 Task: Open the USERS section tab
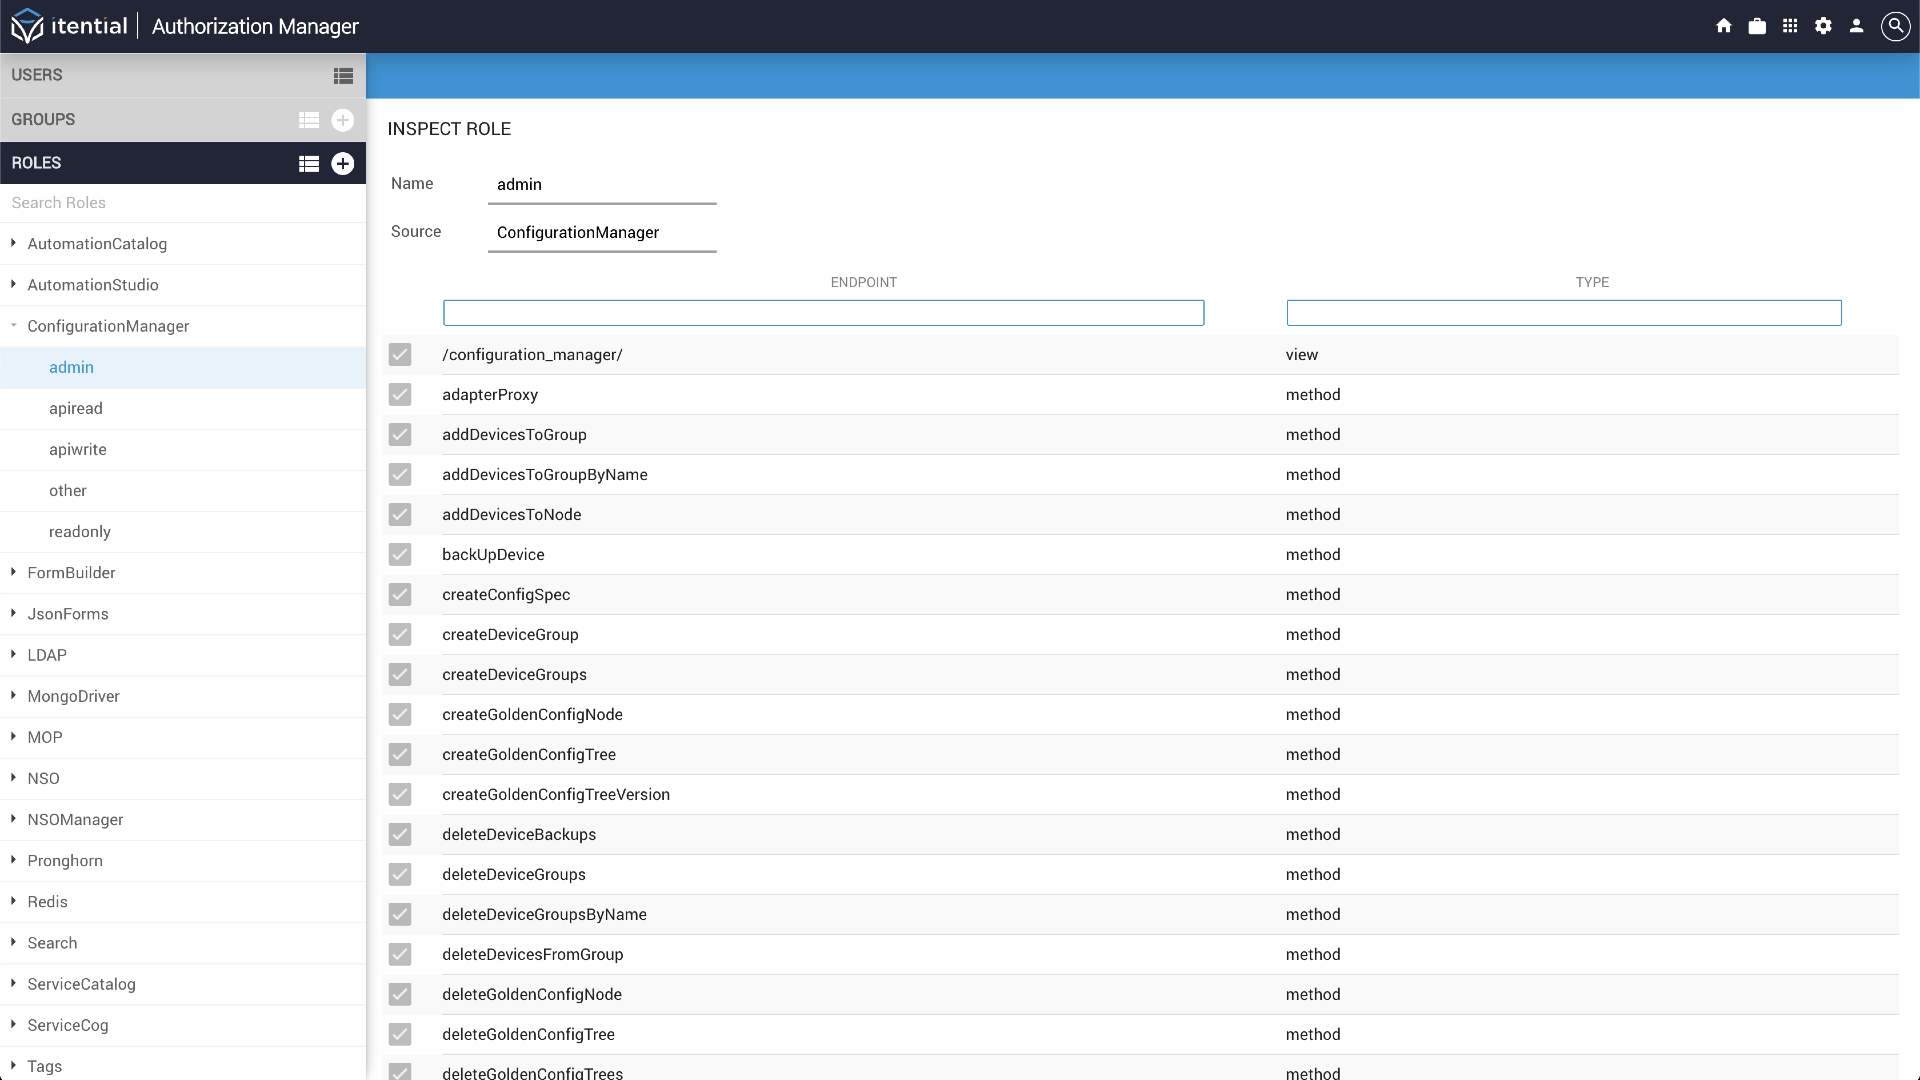pyautogui.click(x=183, y=76)
